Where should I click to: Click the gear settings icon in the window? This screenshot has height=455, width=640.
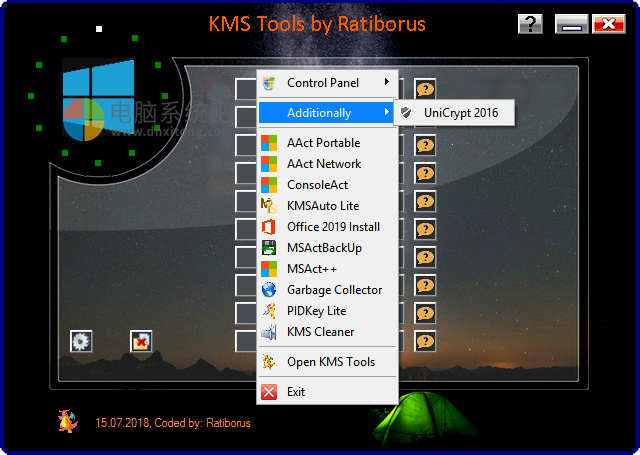(81, 341)
